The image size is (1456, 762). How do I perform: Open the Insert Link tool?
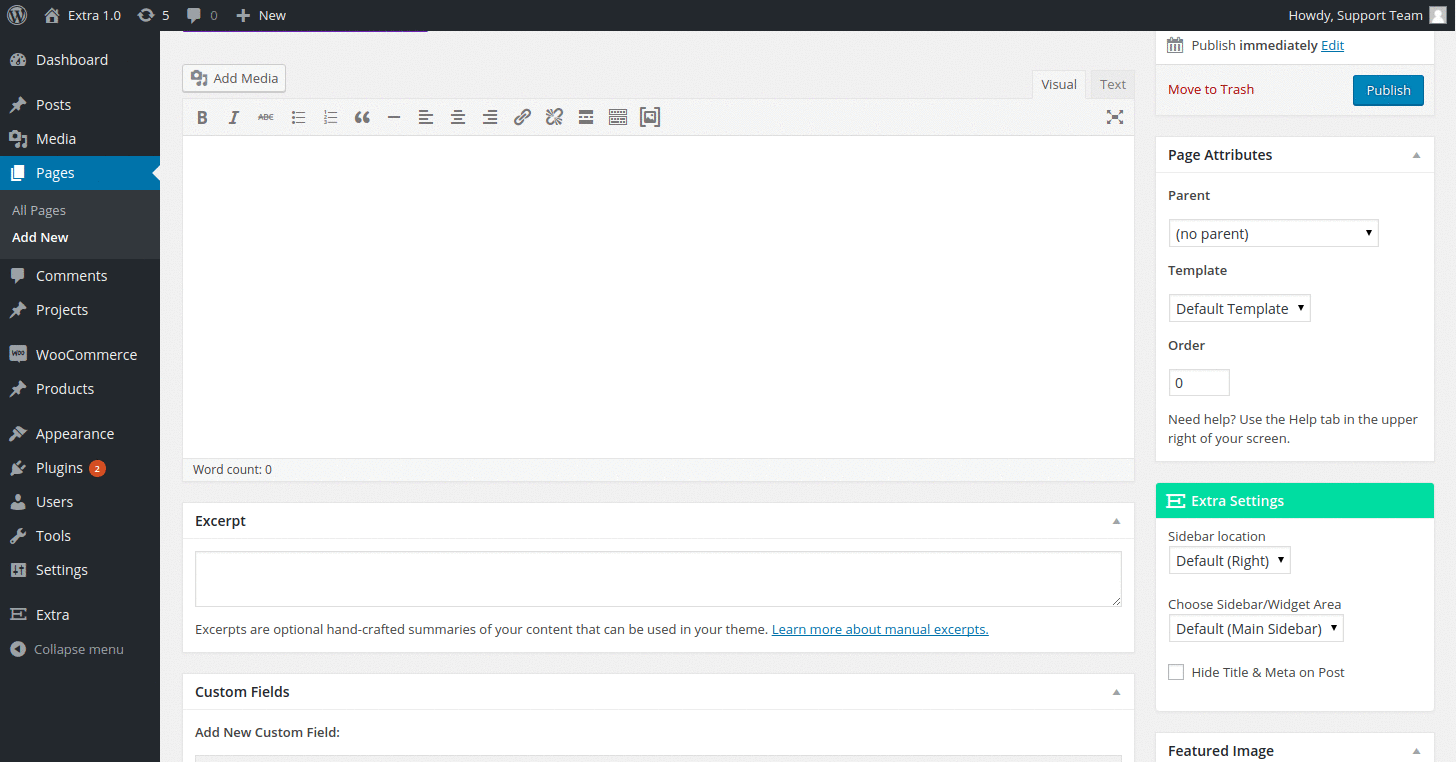tap(522, 117)
